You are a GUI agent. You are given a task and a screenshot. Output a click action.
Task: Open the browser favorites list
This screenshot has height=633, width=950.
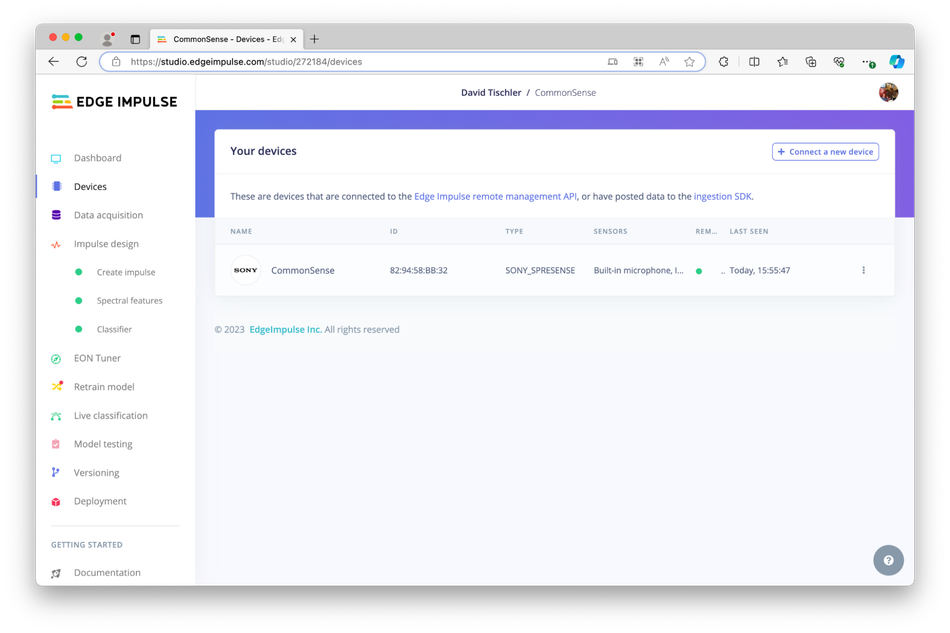coord(783,62)
